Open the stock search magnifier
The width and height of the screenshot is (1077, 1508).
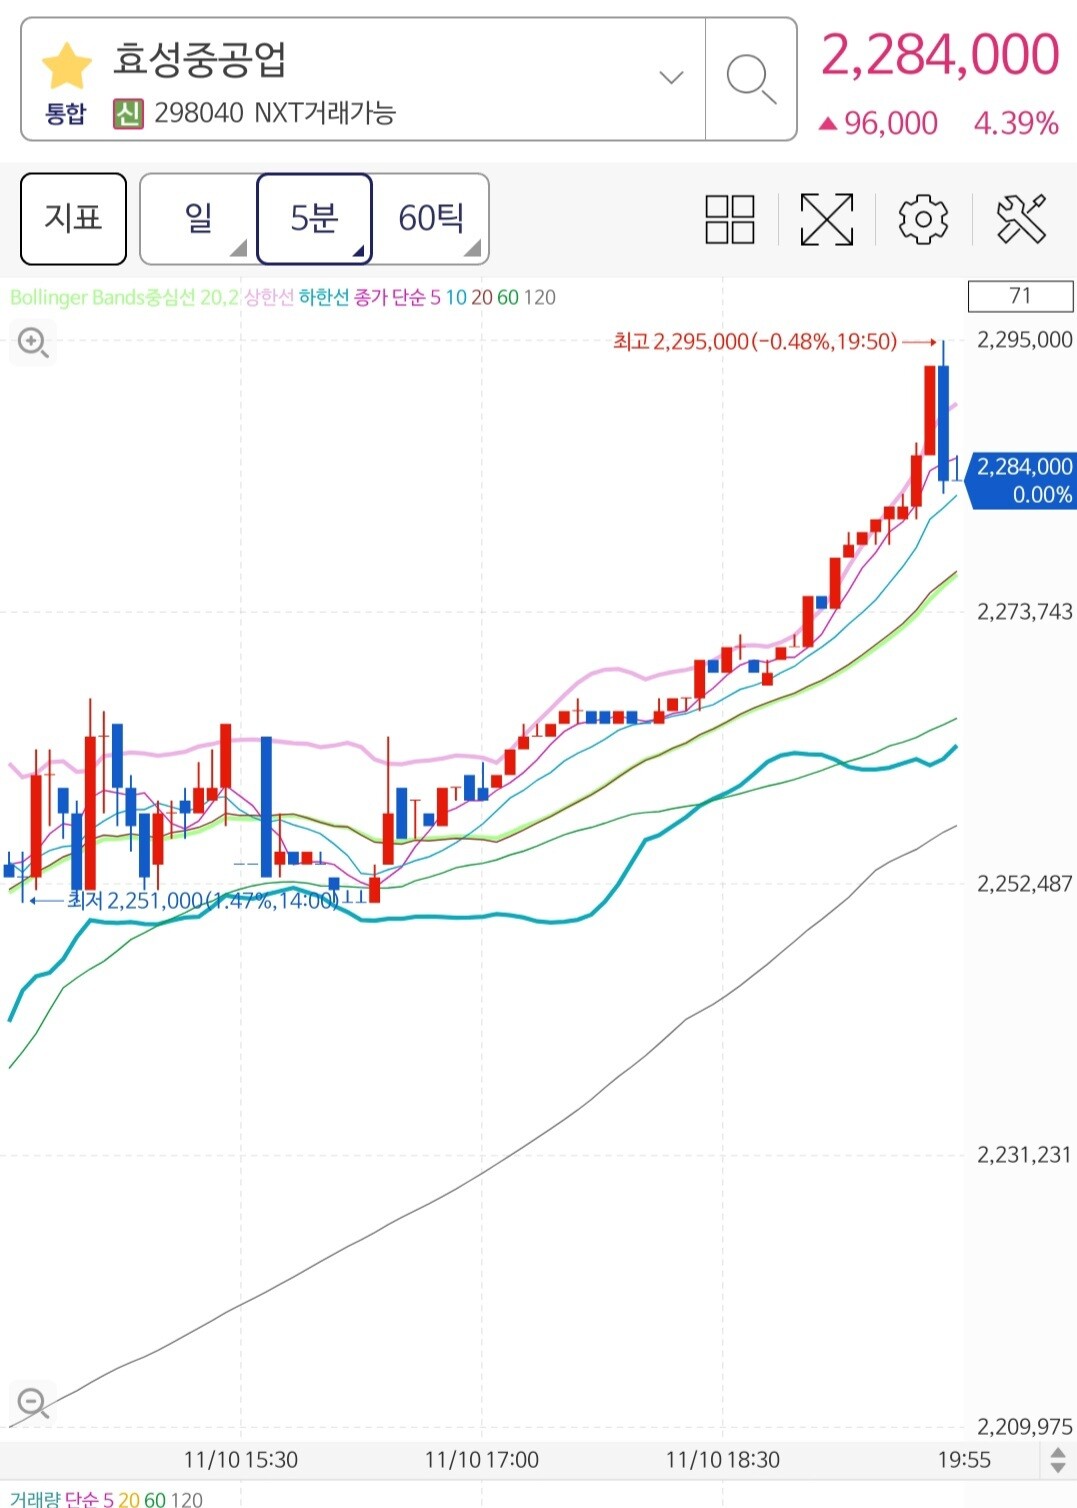click(750, 79)
